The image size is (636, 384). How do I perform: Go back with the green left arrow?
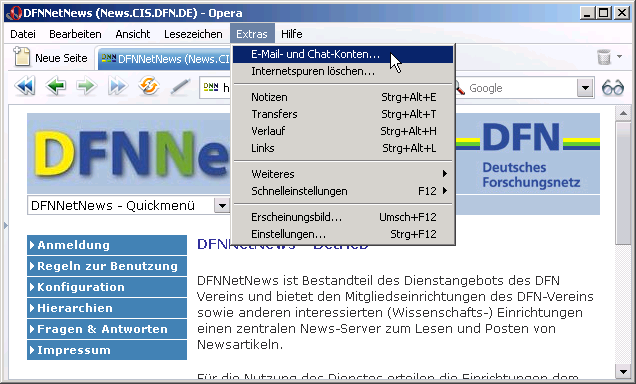coord(56,86)
